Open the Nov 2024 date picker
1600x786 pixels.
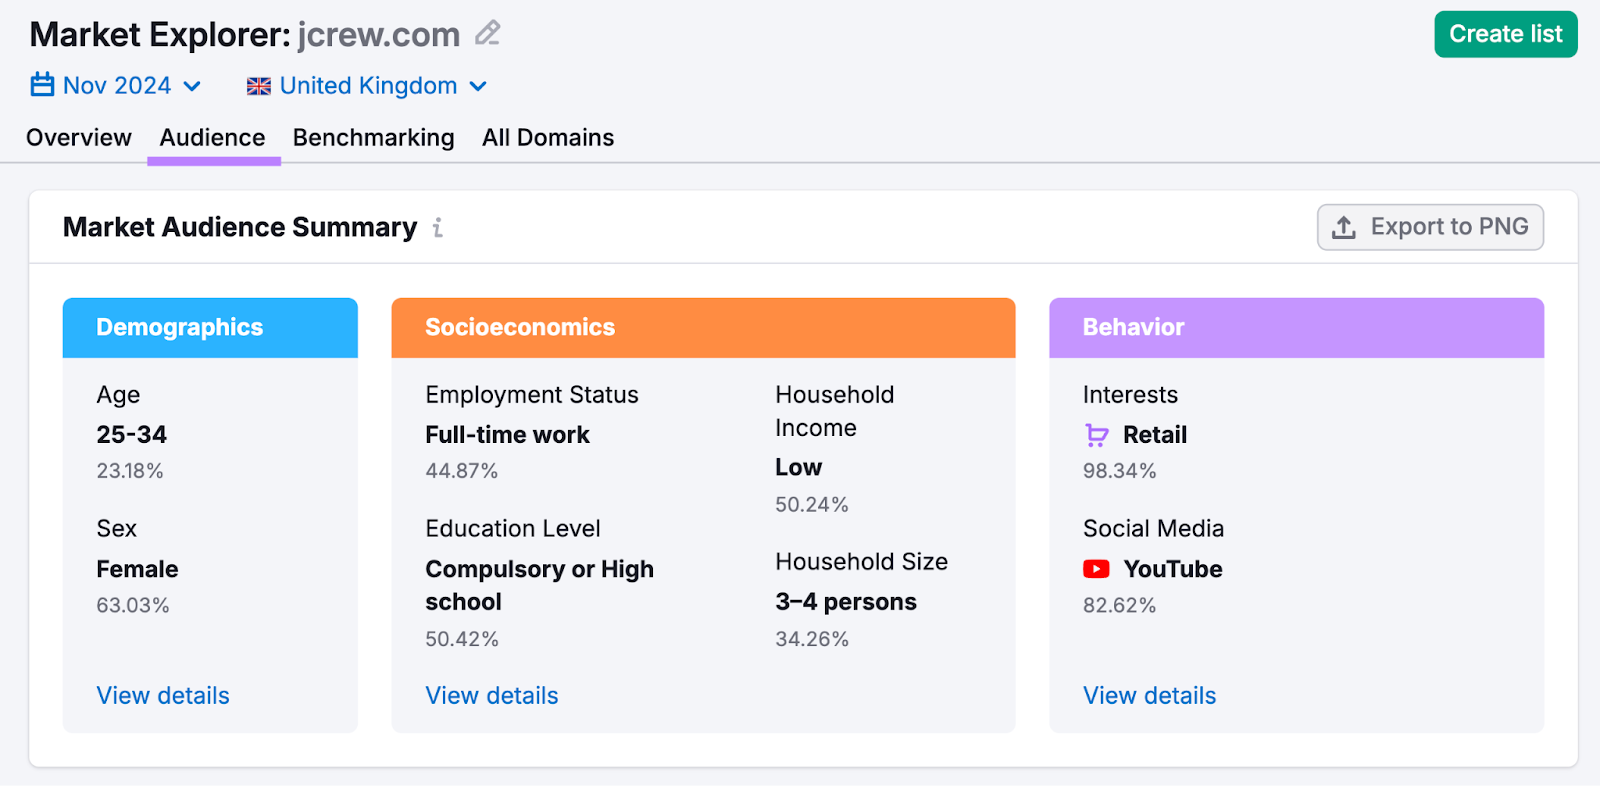click(x=115, y=85)
